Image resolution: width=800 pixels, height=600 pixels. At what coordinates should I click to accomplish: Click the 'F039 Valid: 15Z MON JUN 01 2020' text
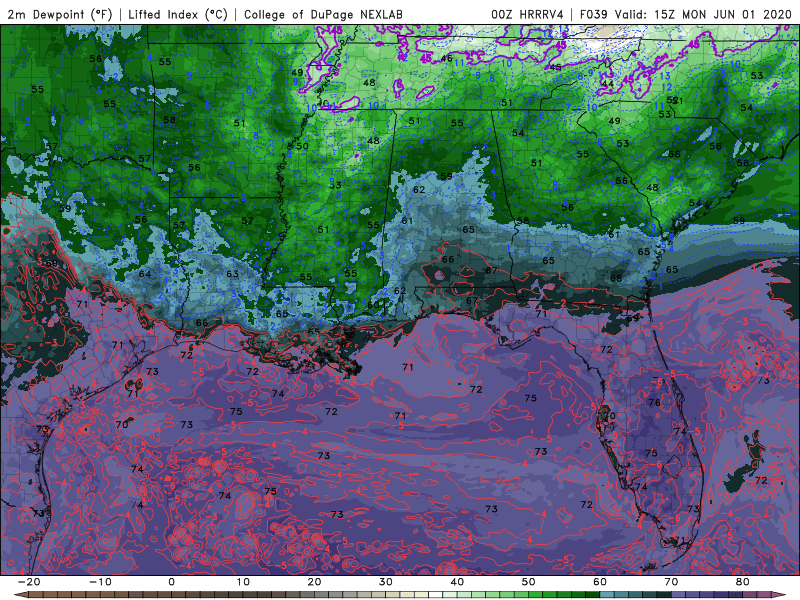(685, 15)
